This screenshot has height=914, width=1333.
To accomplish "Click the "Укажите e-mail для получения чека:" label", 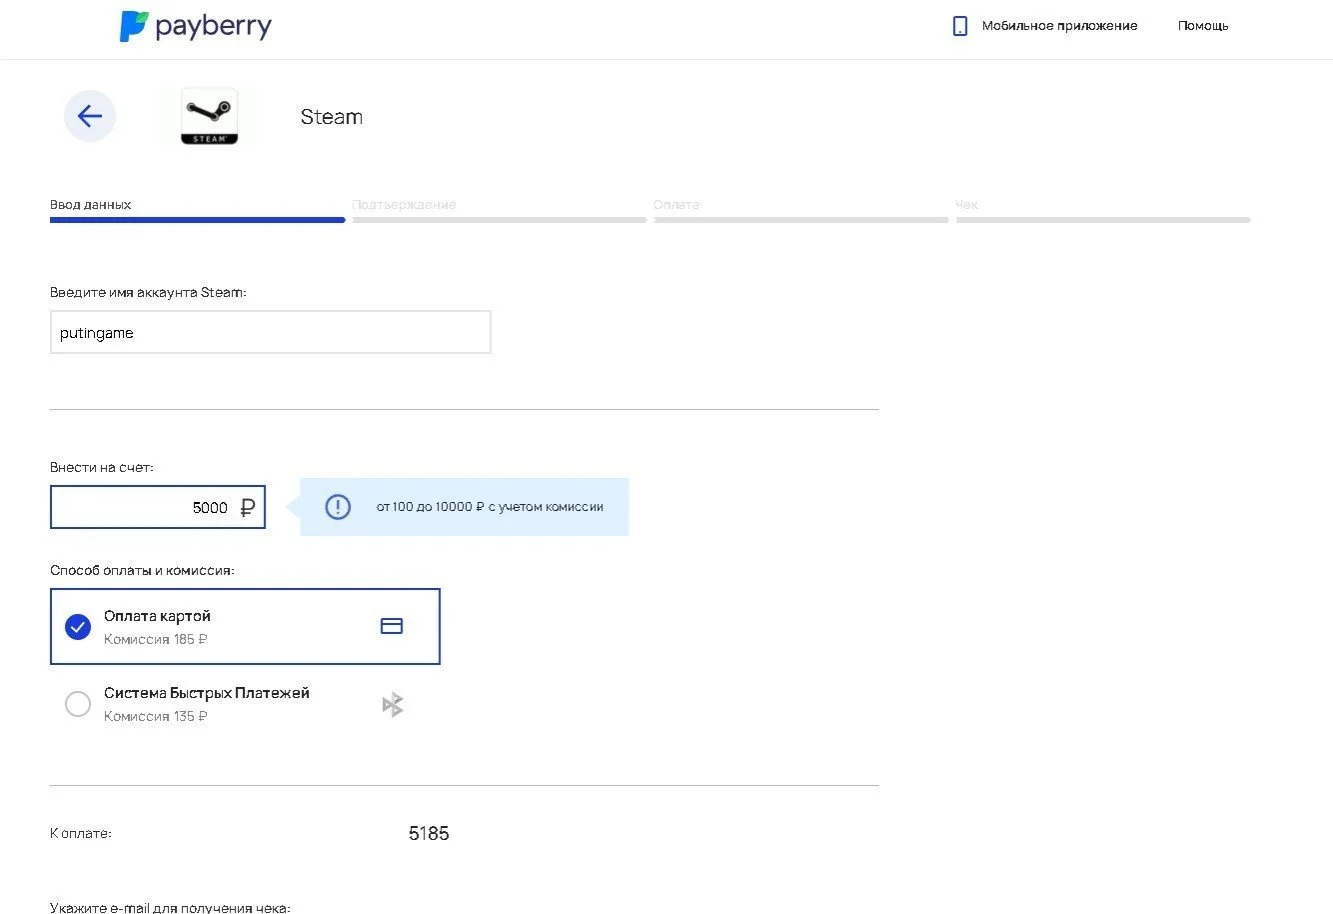I will tap(170, 907).
